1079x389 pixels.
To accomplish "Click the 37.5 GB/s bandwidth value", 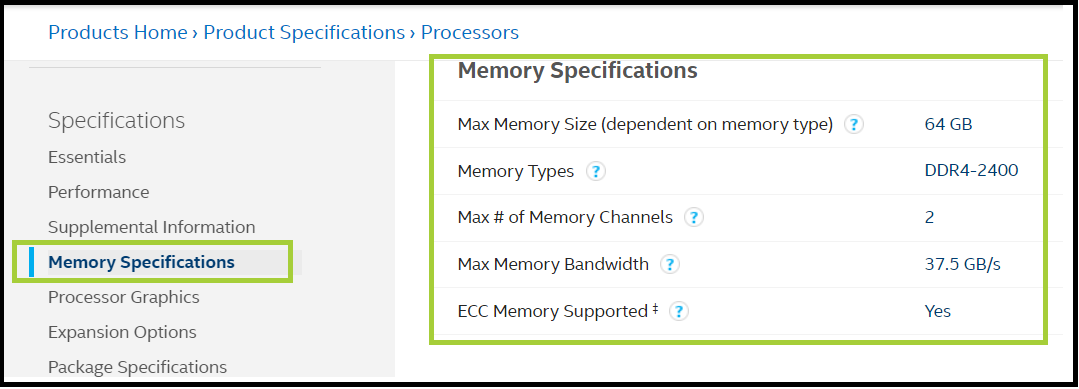I will pos(963,264).
